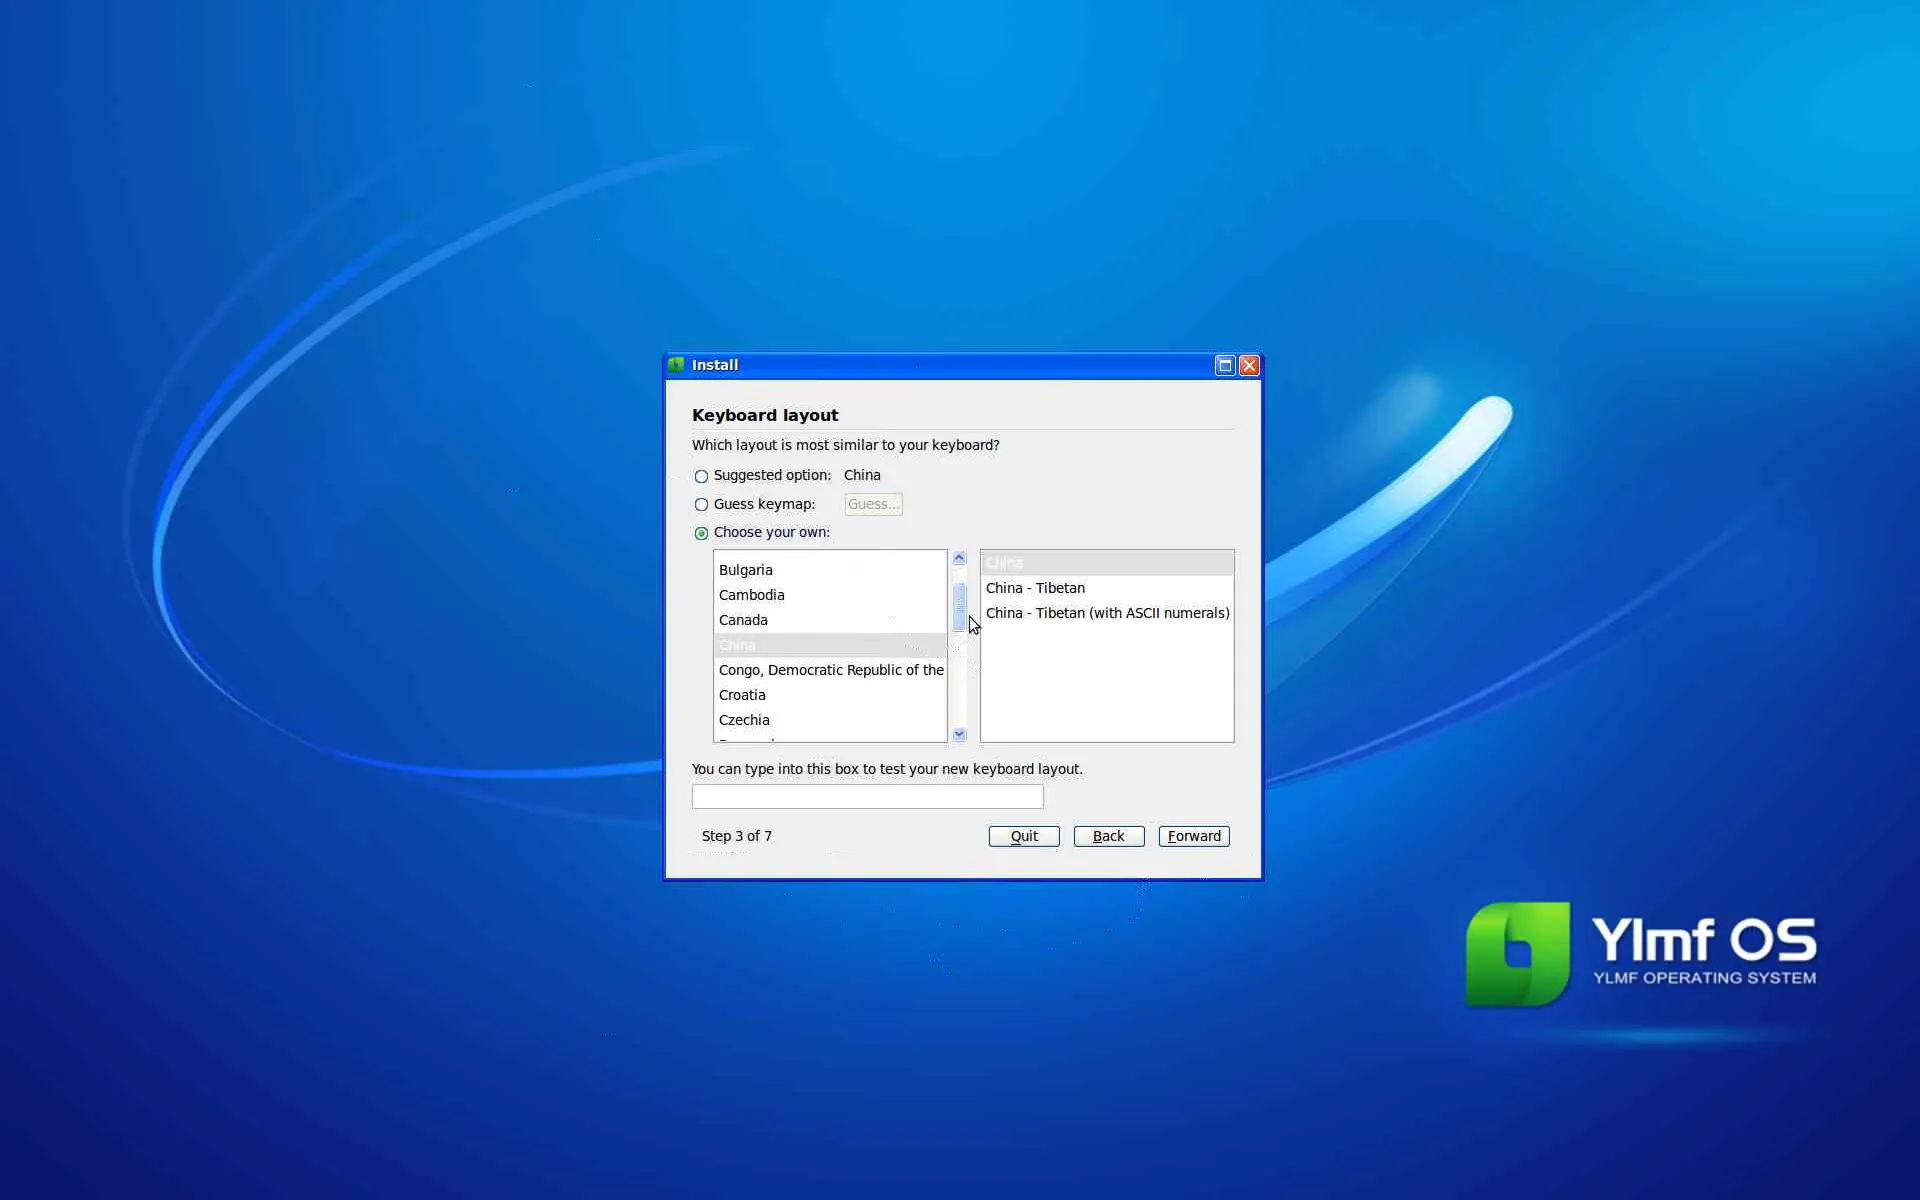Click the keyboard layout test box
The width and height of the screenshot is (1920, 1200).
tap(867, 797)
